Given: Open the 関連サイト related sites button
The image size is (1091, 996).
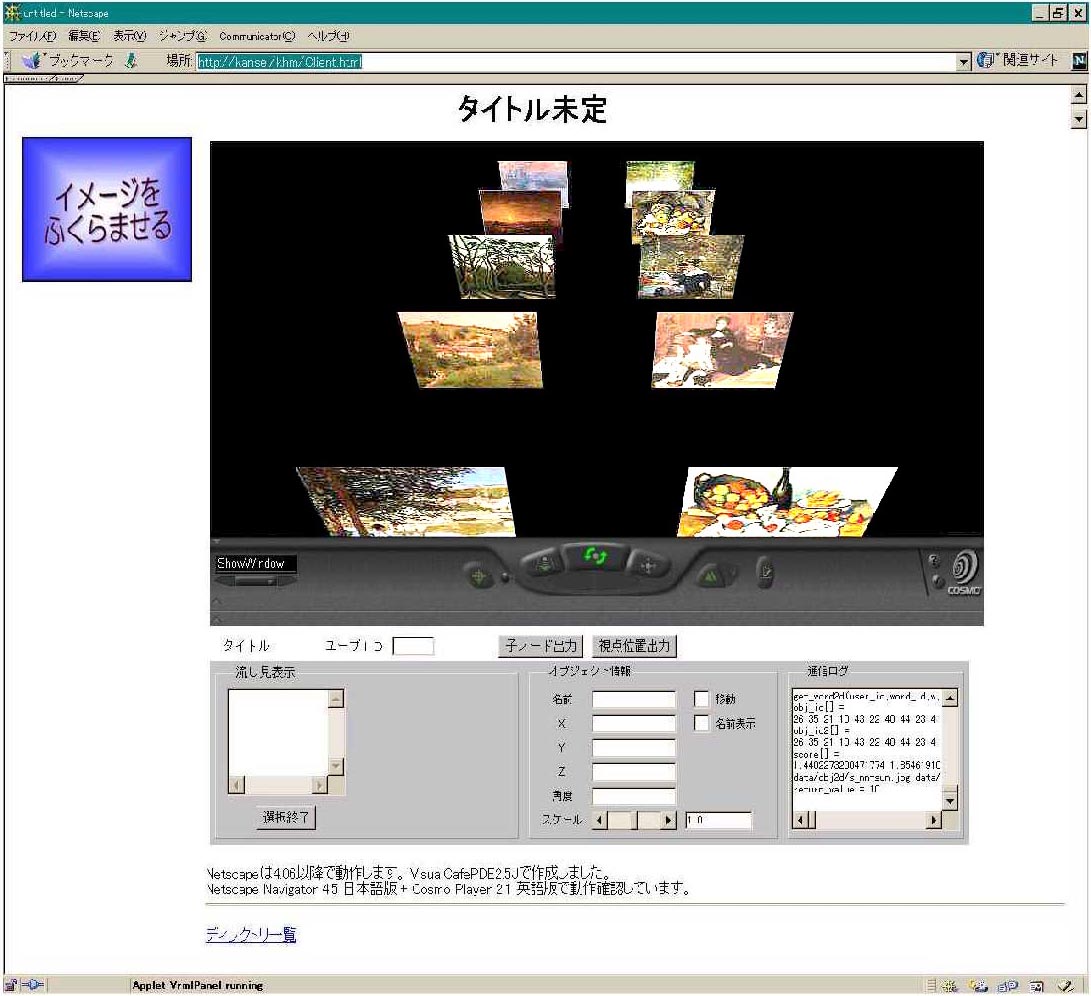Looking at the screenshot, I should coord(1017,61).
